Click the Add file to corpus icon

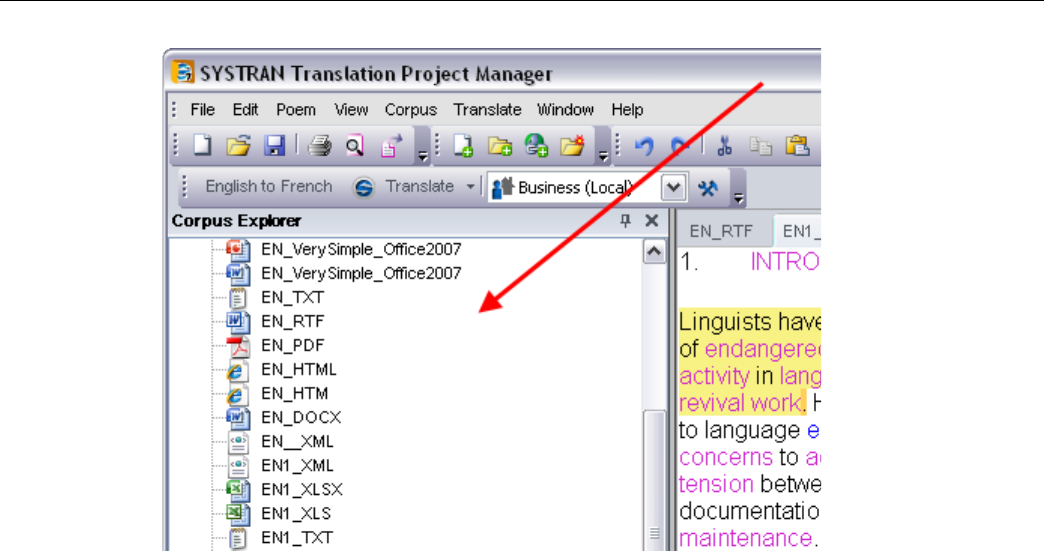click(463, 145)
